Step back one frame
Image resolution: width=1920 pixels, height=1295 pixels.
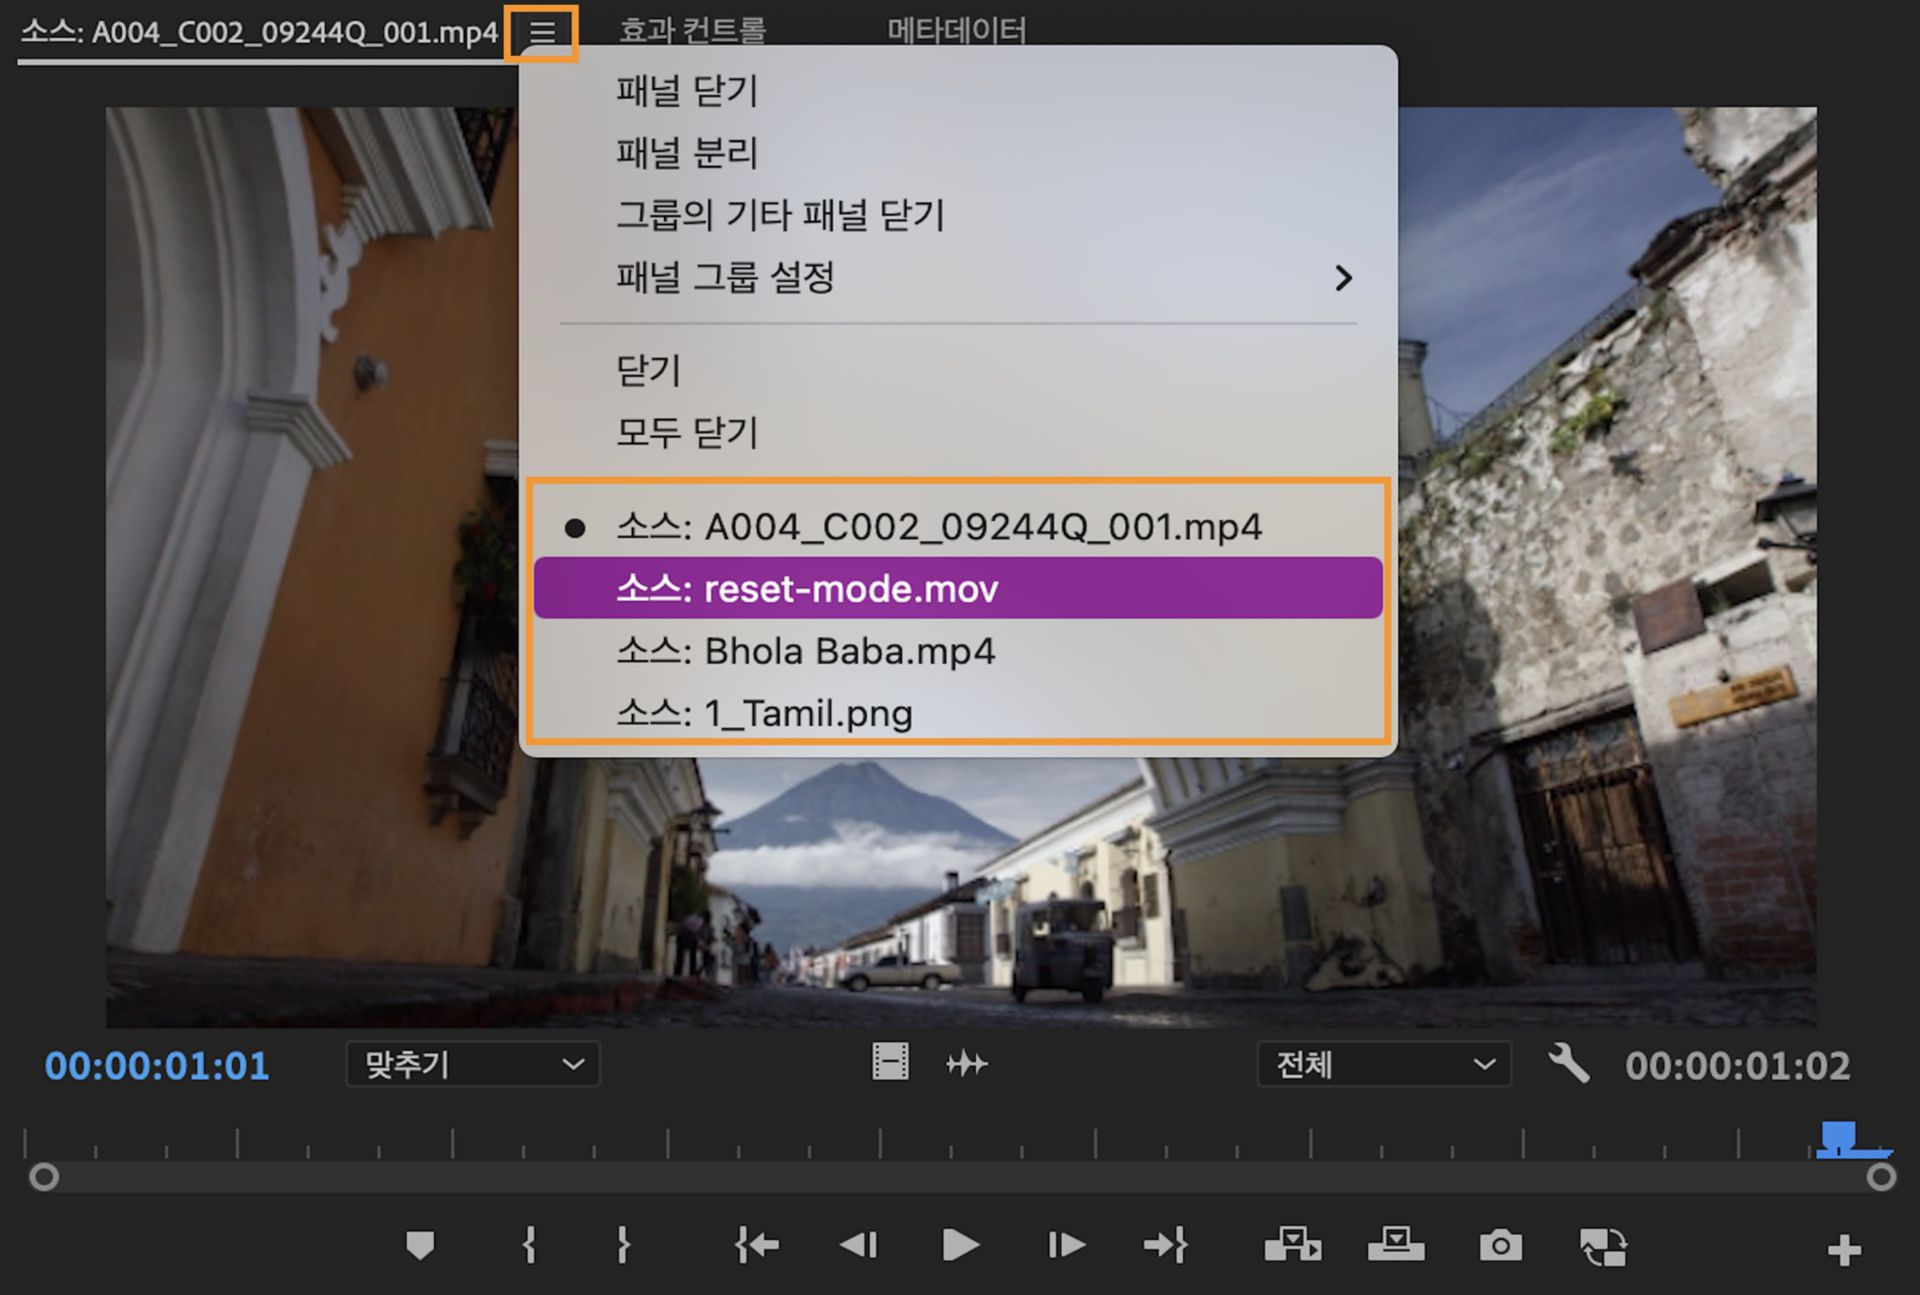coord(858,1246)
